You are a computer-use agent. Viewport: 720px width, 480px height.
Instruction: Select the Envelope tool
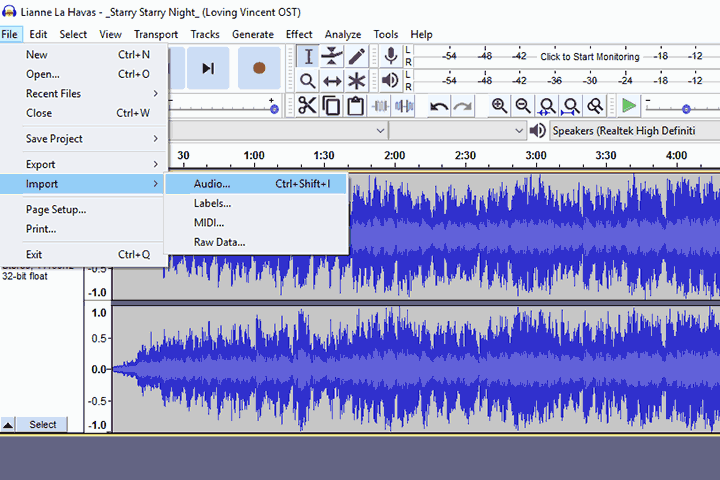(332, 56)
